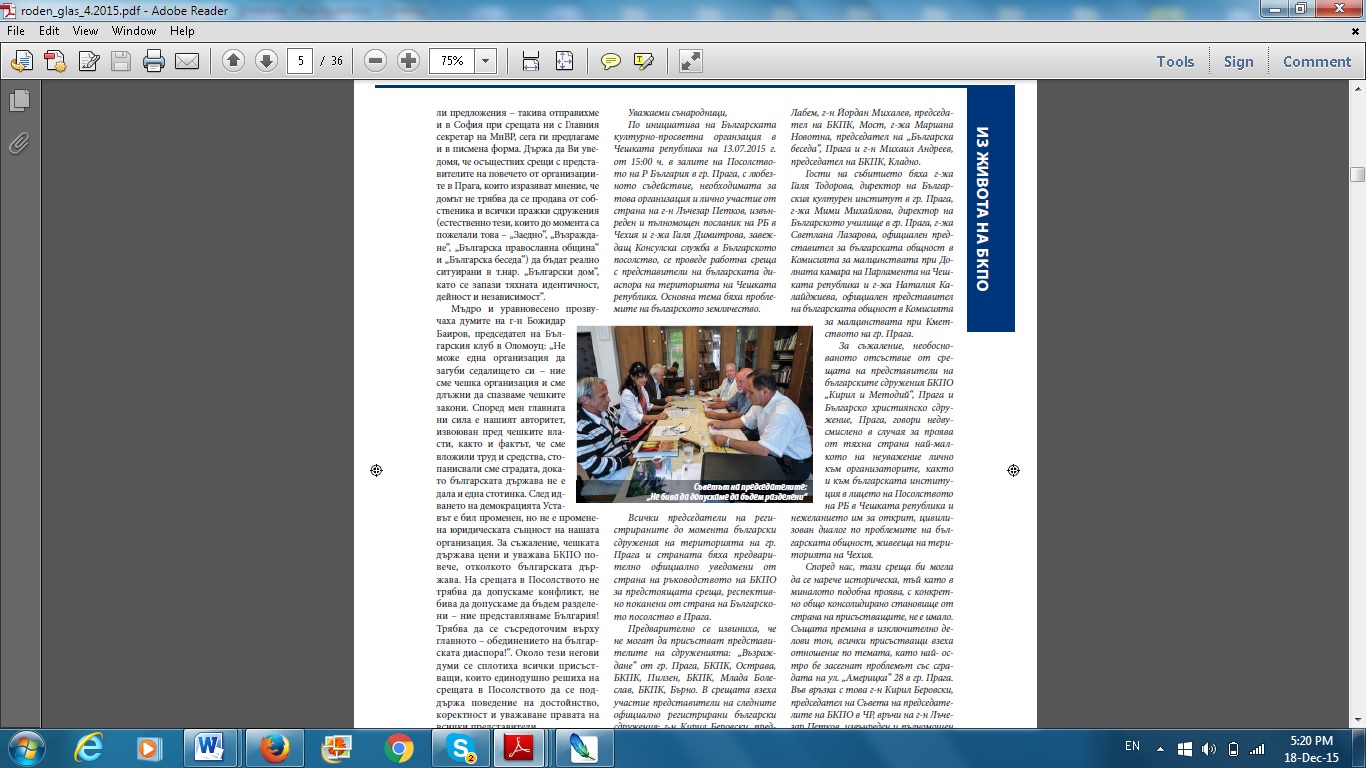Open the Comment pane
Viewport: 1366px width, 768px height.
[1316, 61]
